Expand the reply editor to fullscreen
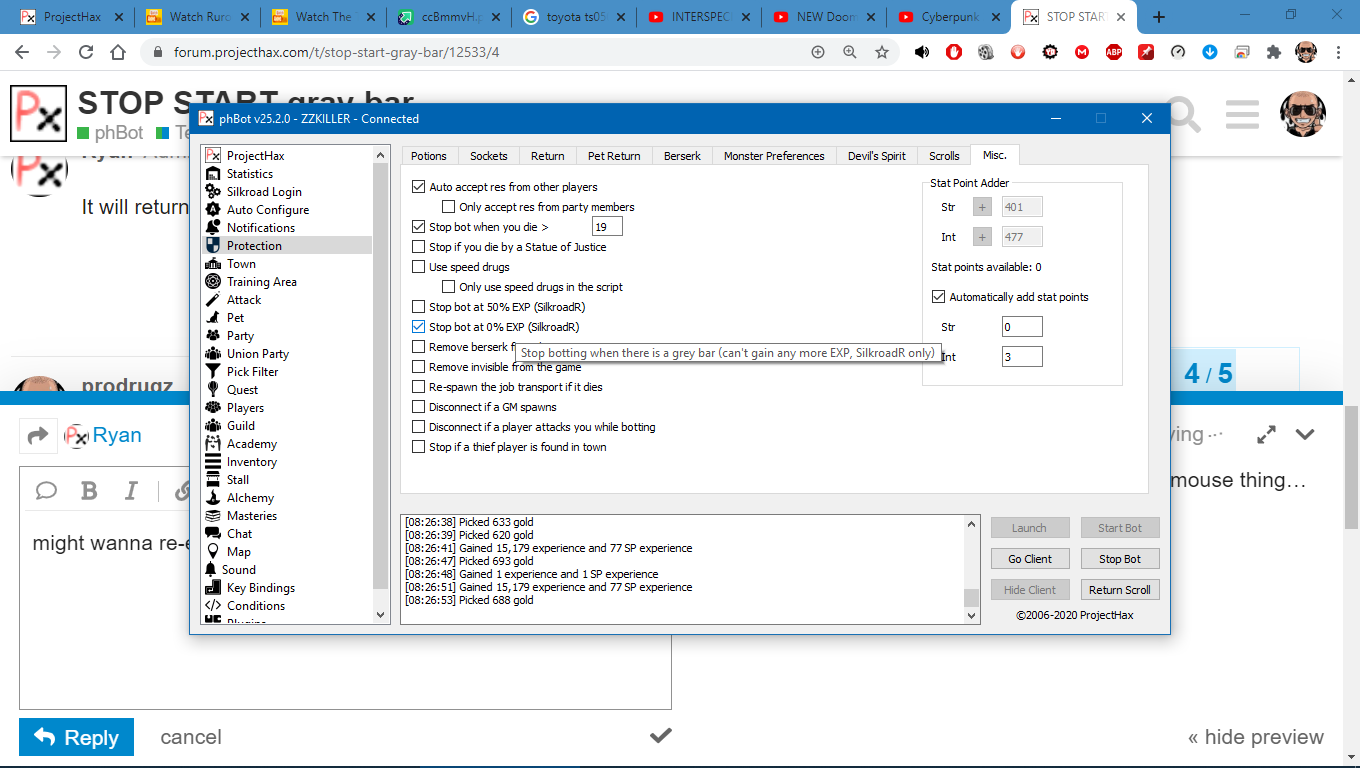 [1266, 435]
